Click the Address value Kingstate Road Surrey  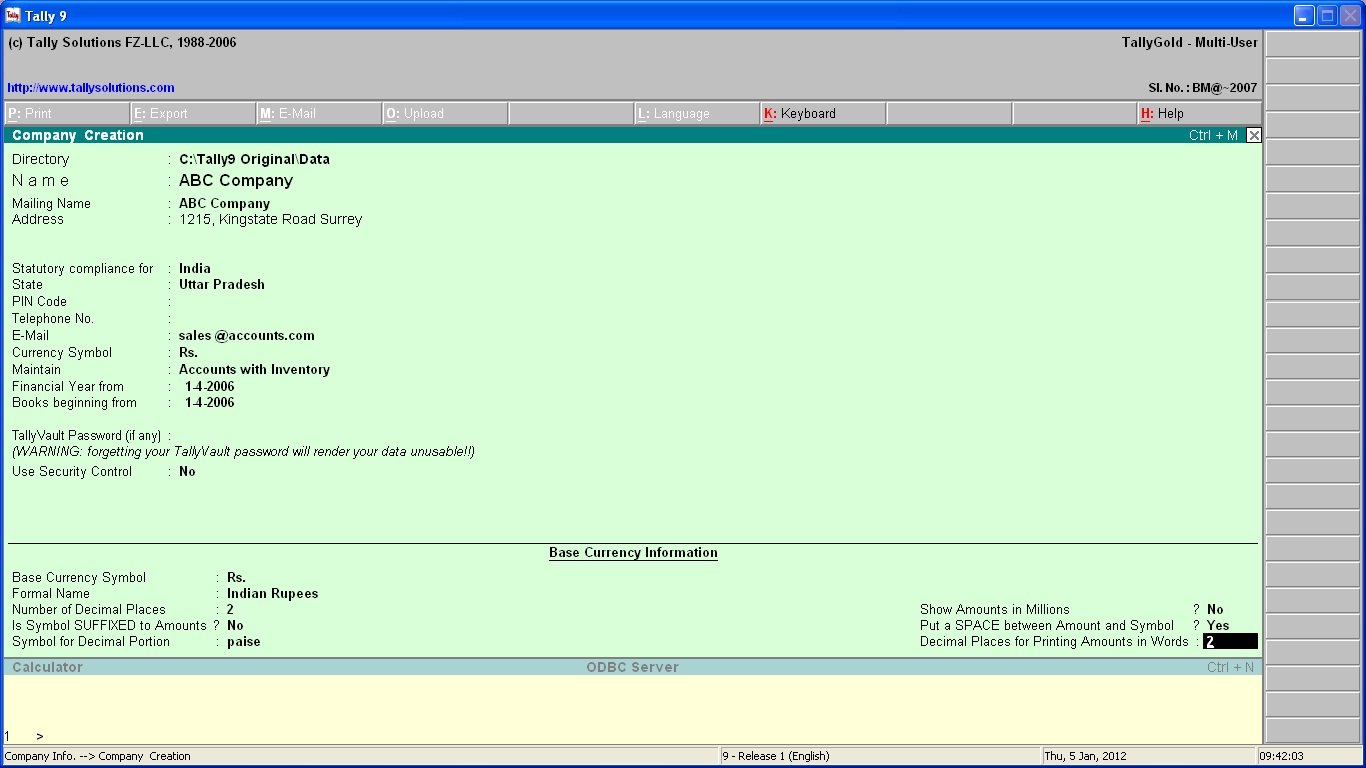click(x=270, y=219)
